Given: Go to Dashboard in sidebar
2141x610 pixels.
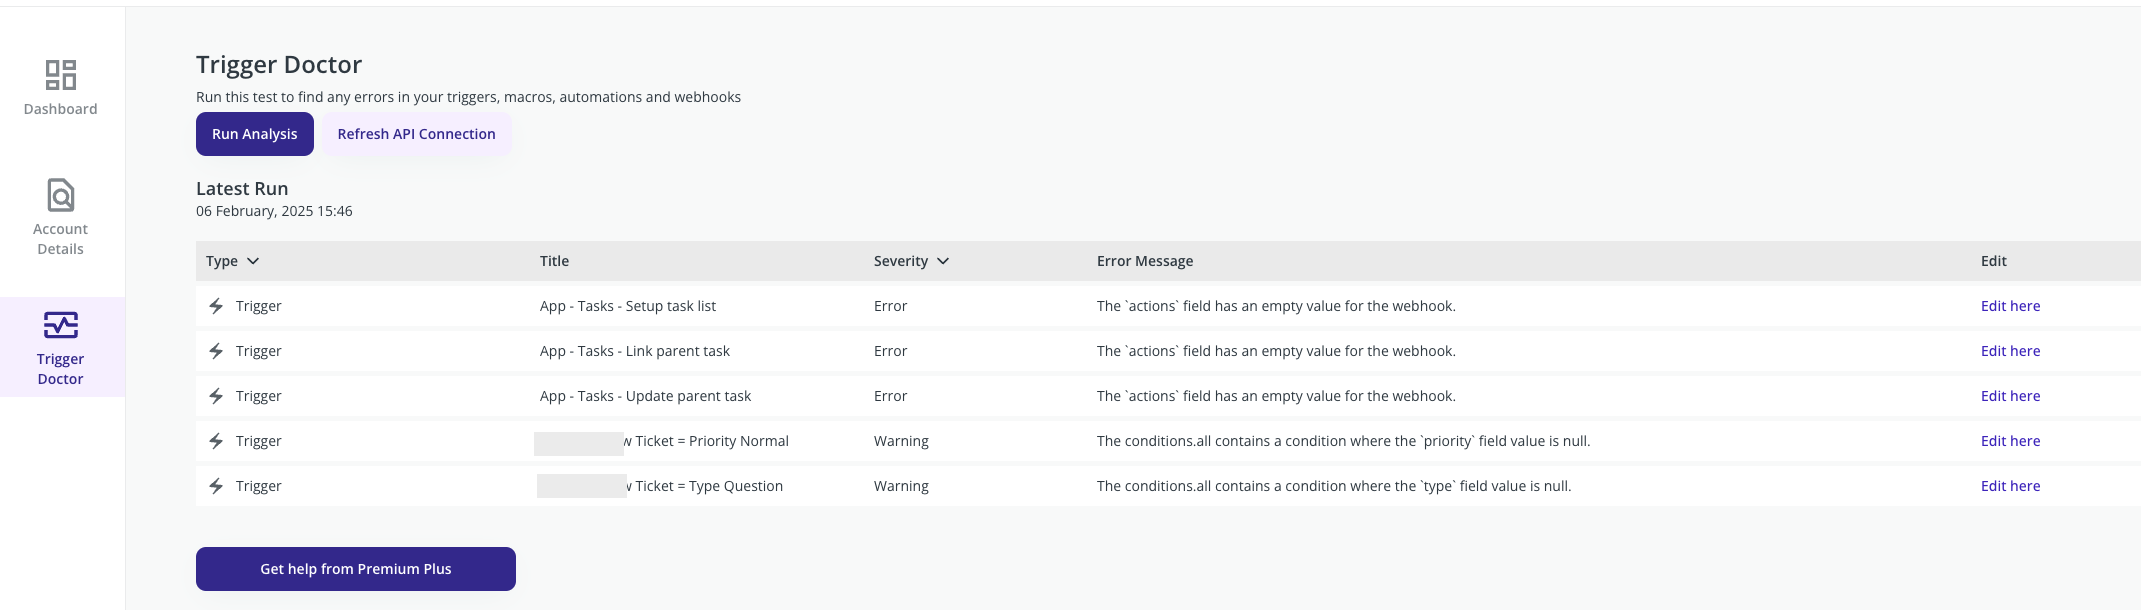Looking at the screenshot, I should [x=61, y=88].
